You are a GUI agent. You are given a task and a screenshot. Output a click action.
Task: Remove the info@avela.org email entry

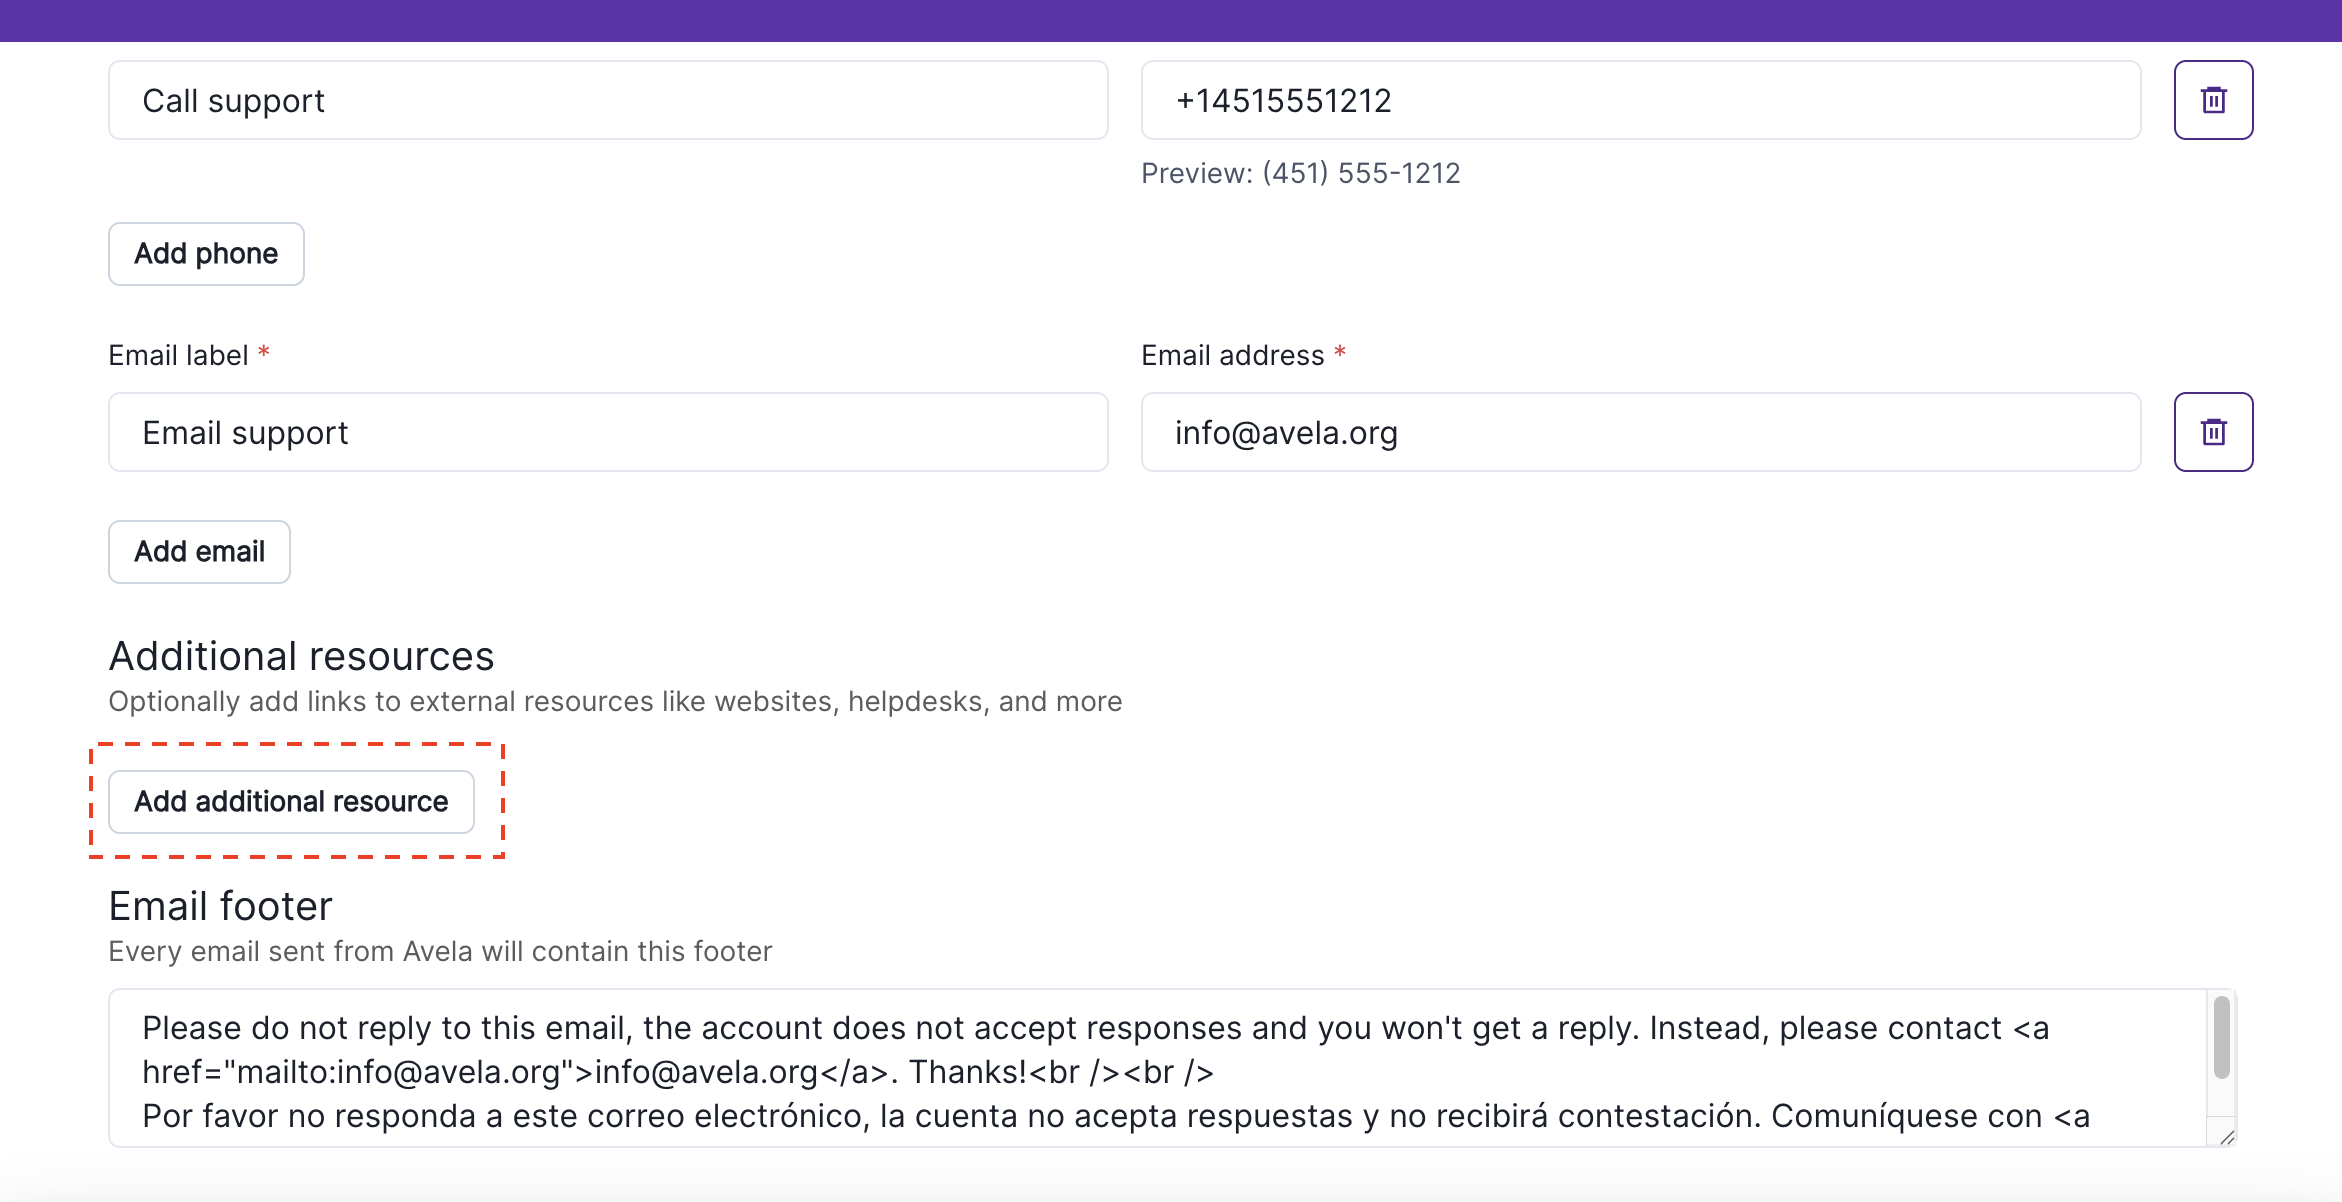2212,432
